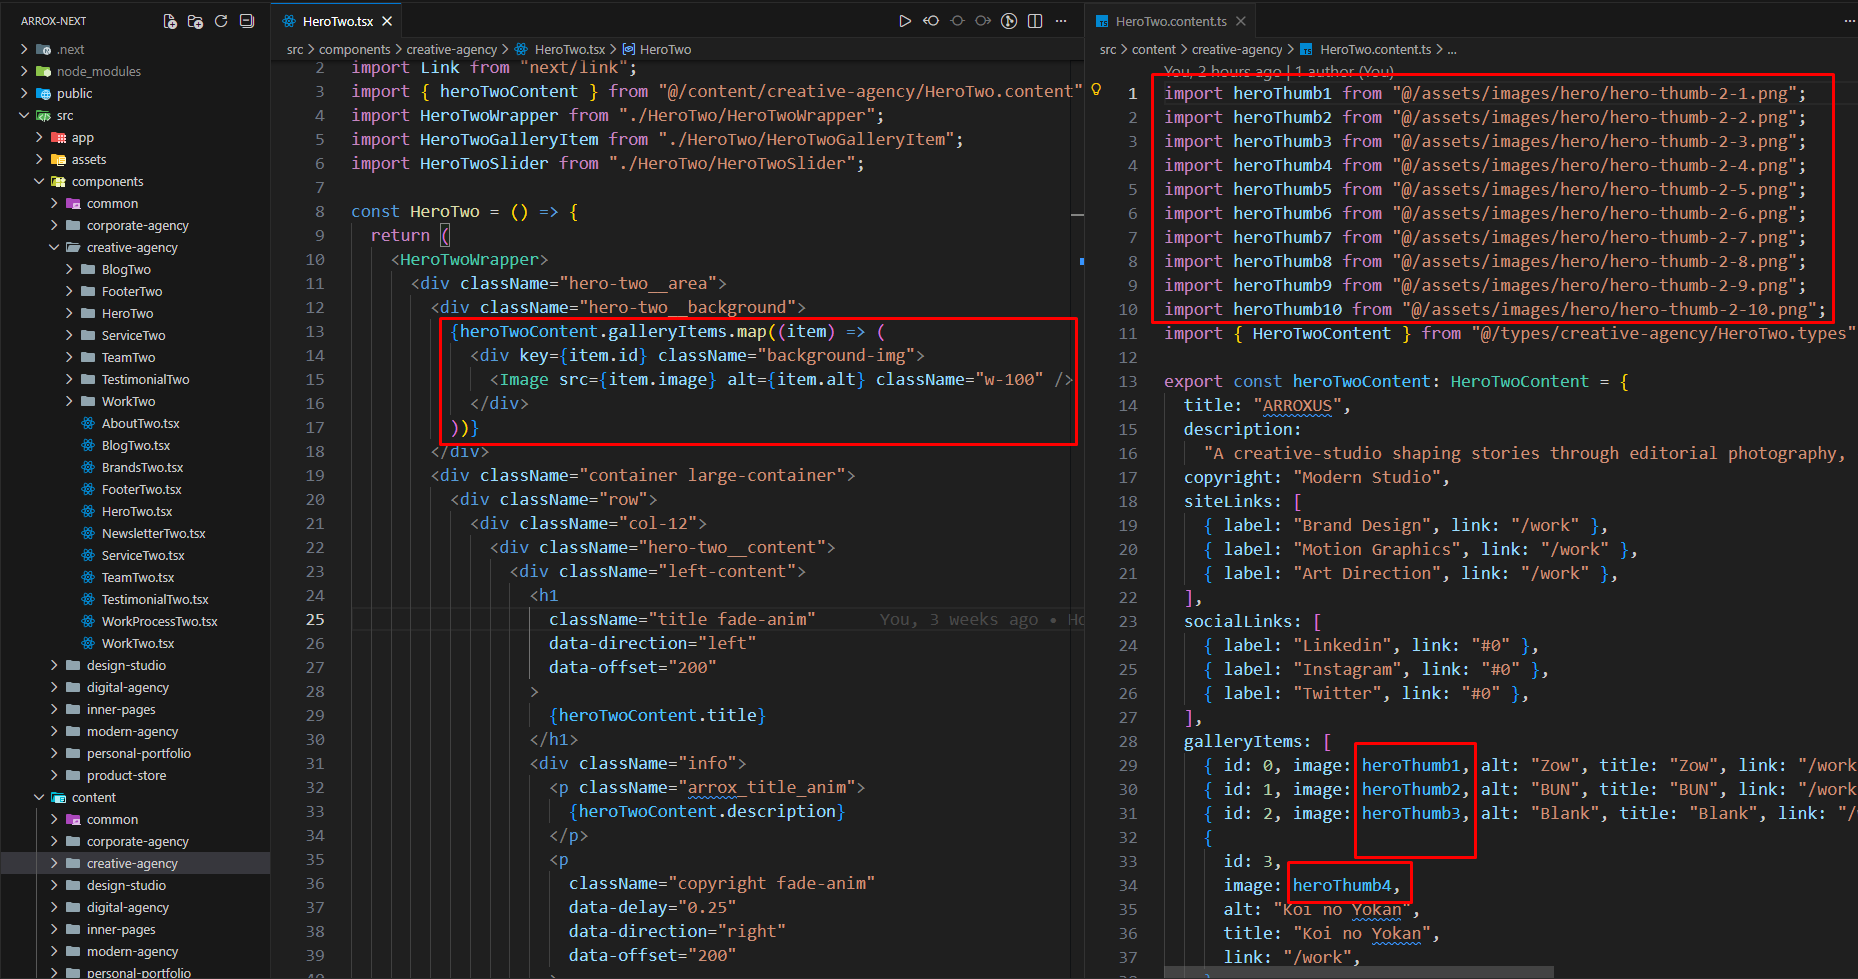
Task: Click the New File icon in Explorer
Action: [x=170, y=21]
